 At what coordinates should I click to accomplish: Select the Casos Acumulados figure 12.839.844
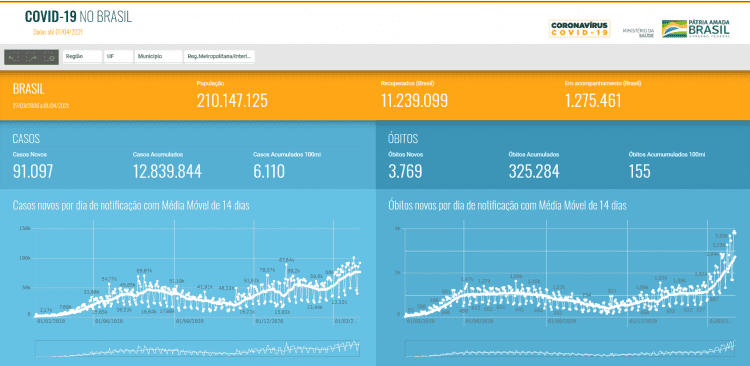pos(167,171)
